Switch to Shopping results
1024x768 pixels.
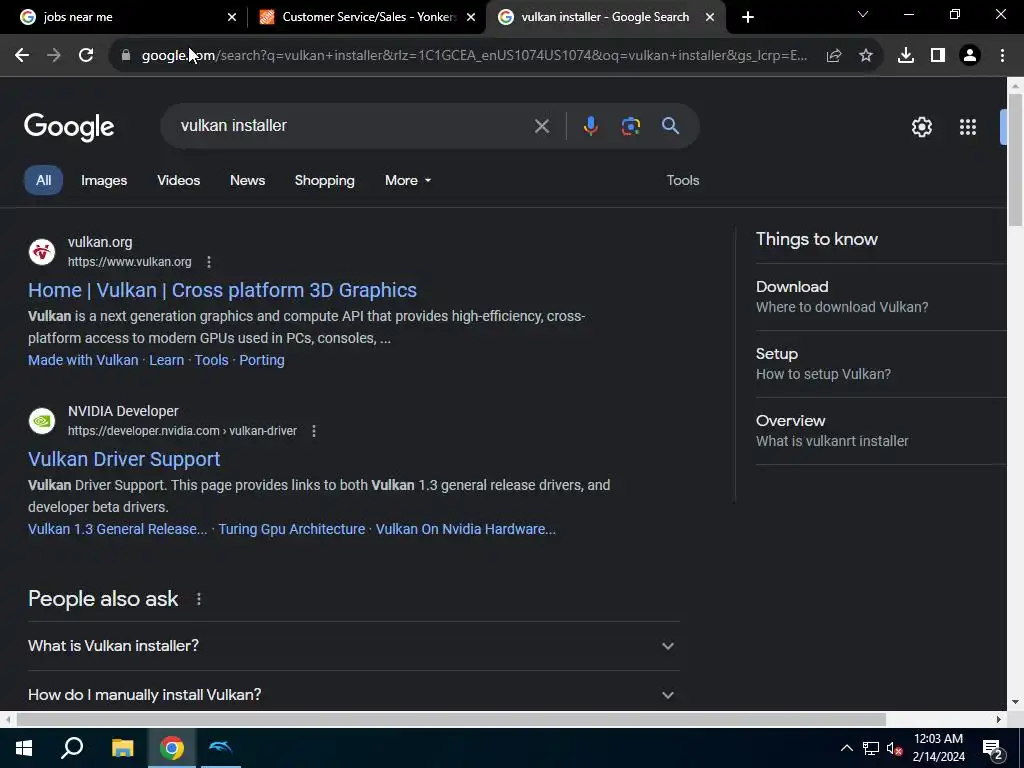[x=324, y=180]
